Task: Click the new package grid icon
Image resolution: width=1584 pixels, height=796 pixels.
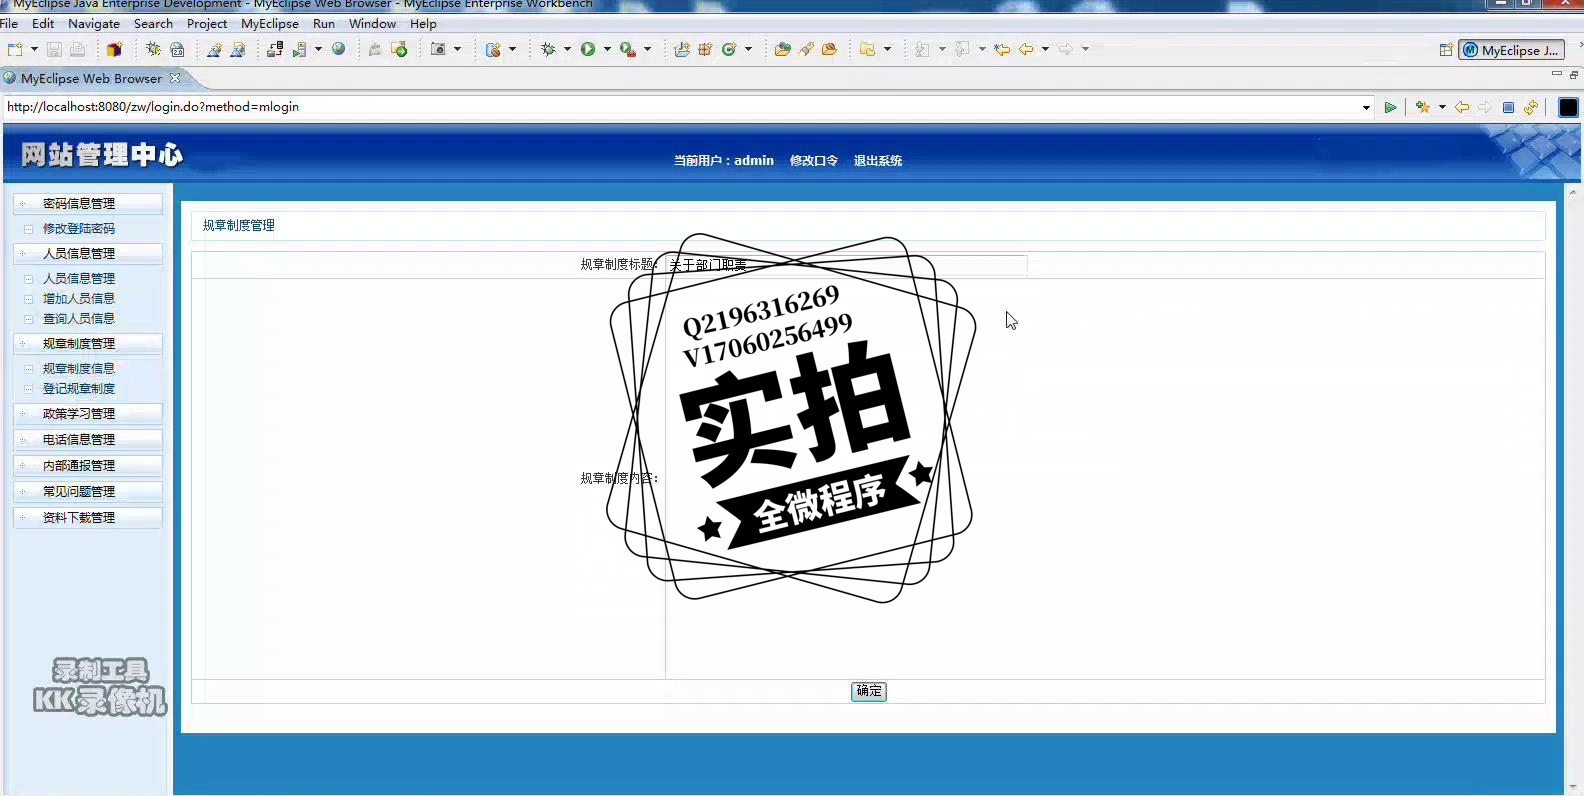Action: coord(705,49)
